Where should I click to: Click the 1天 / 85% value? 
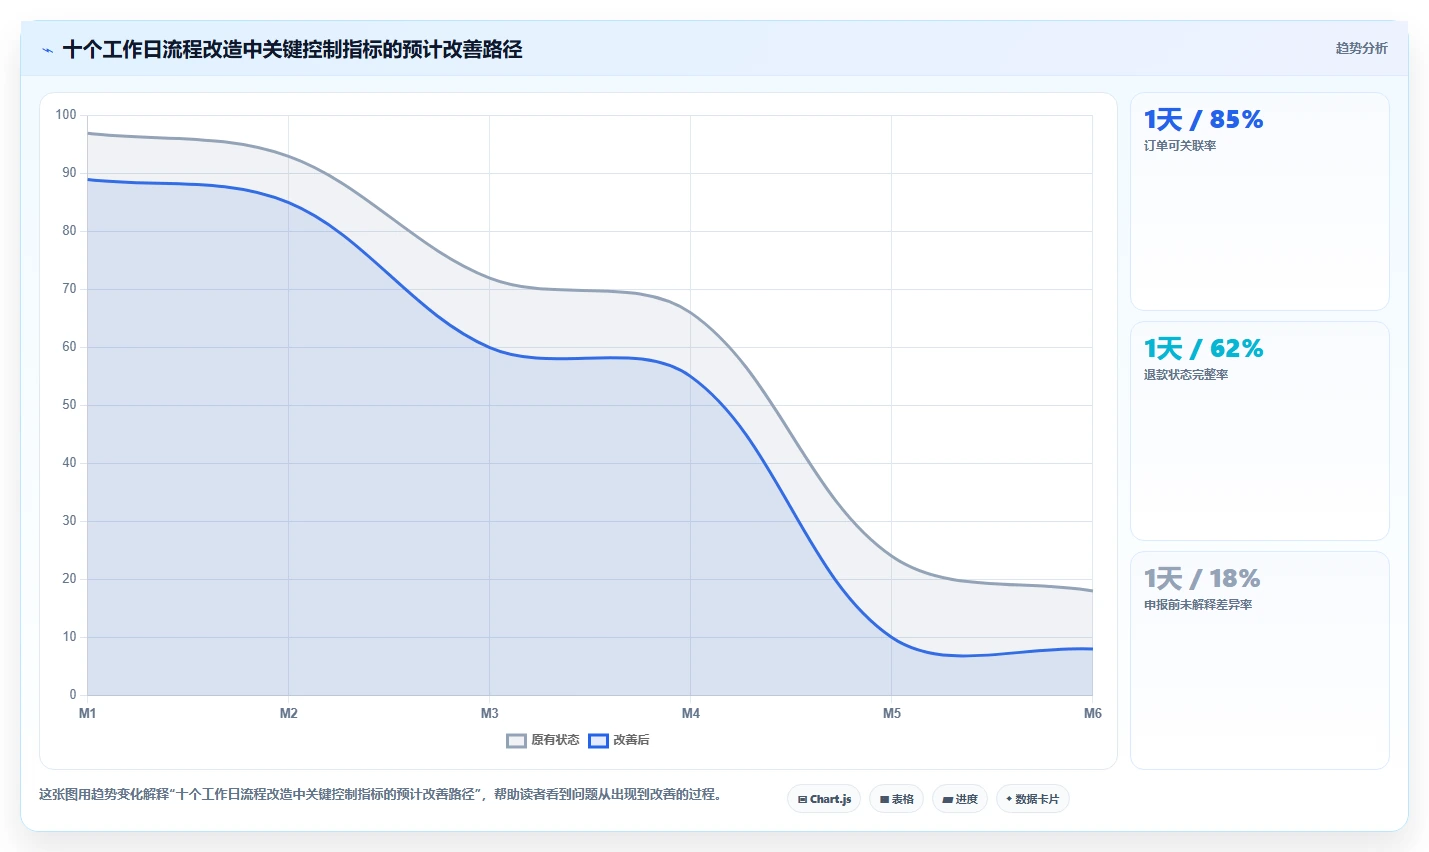pyautogui.click(x=1203, y=120)
